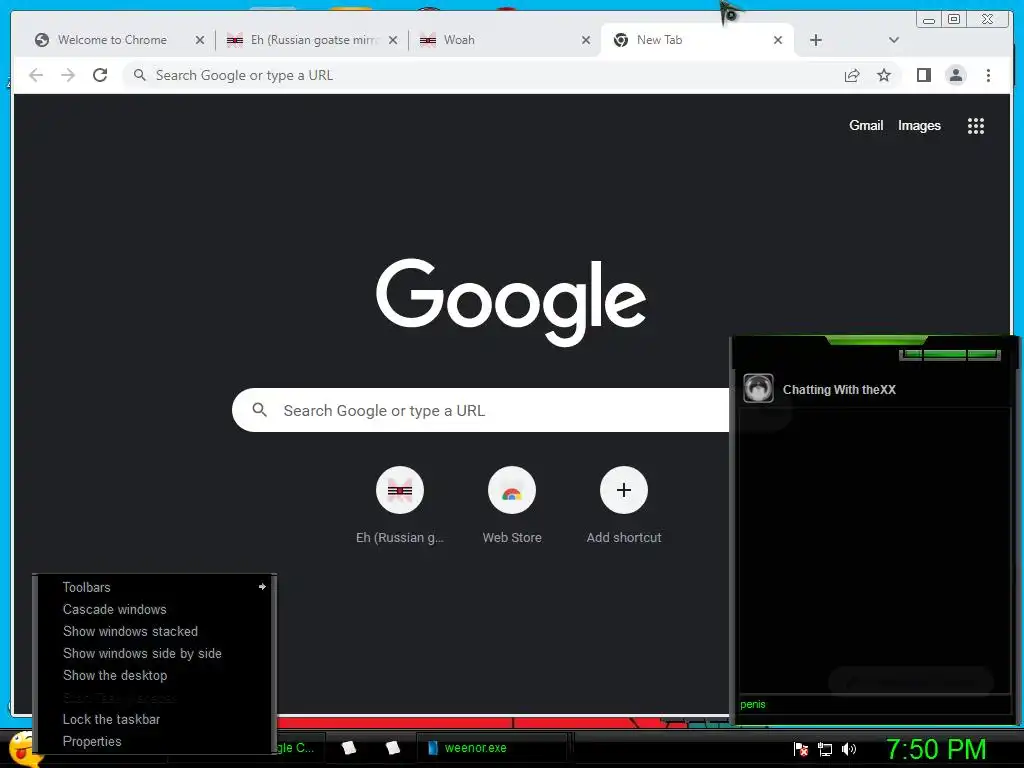Choose Cascade windows from context menu
This screenshot has width=1024, height=768.
pos(155,609)
